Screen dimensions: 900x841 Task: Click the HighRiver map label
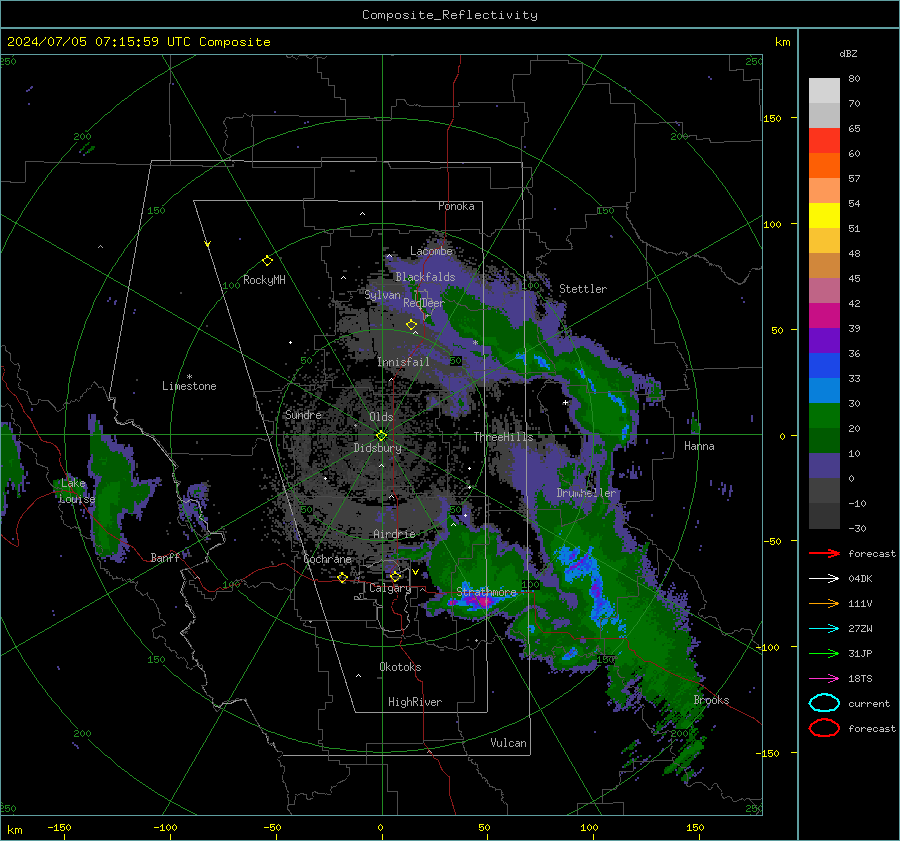tap(415, 702)
